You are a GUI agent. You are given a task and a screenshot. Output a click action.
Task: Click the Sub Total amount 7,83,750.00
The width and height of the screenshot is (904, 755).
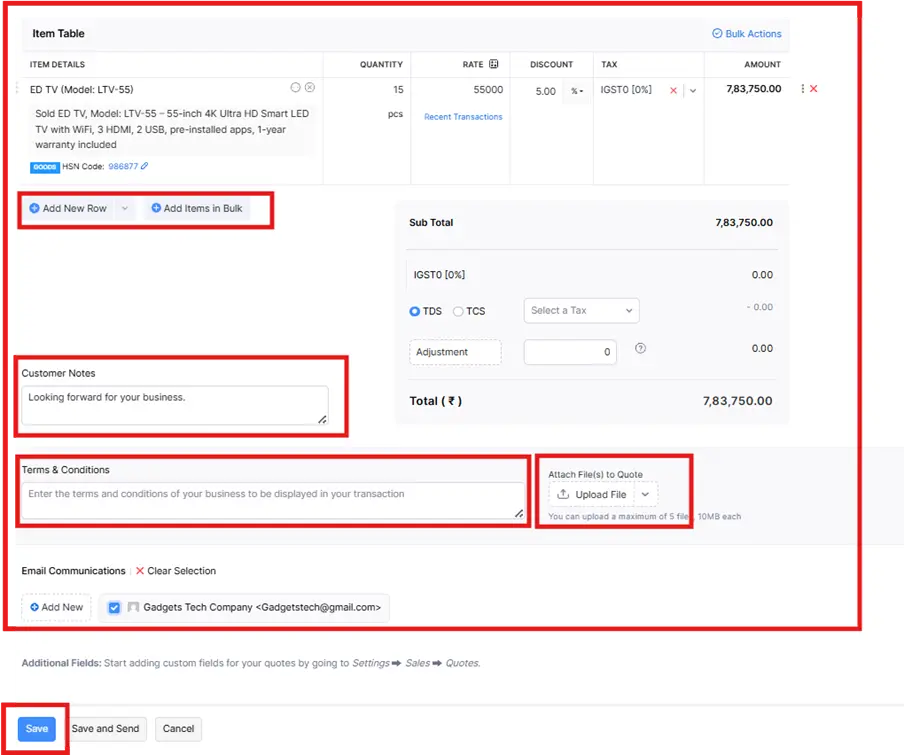(744, 222)
